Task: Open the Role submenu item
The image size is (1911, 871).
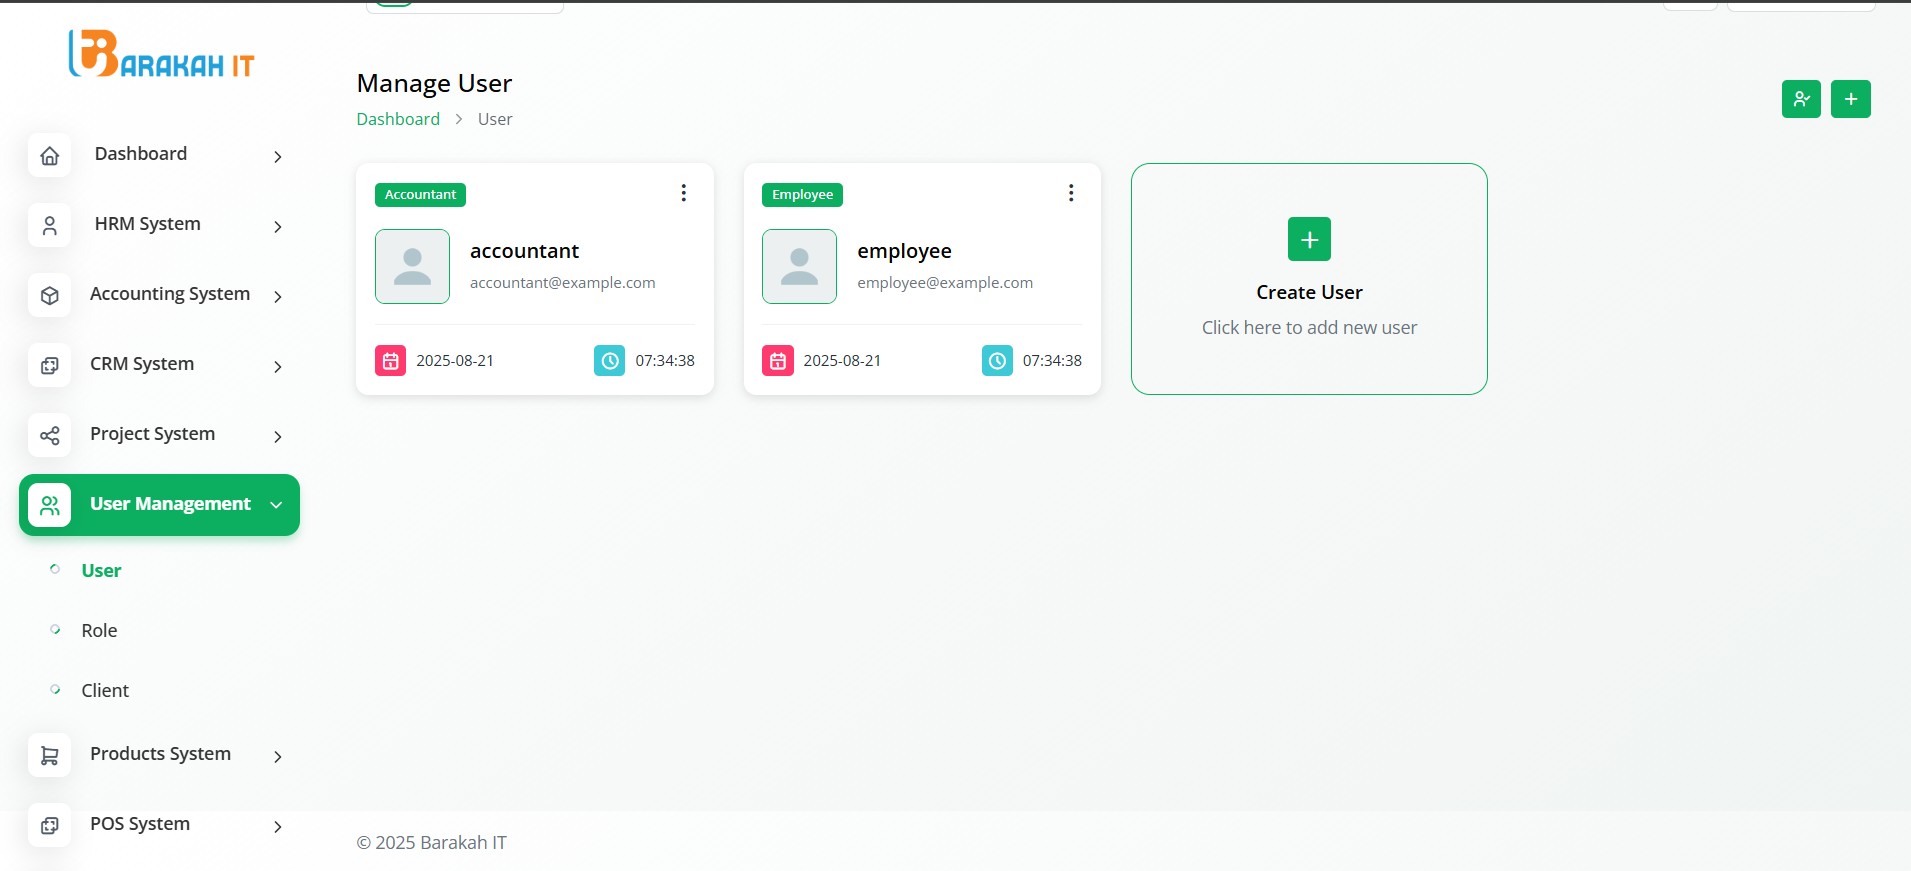Action: (99, 631)
